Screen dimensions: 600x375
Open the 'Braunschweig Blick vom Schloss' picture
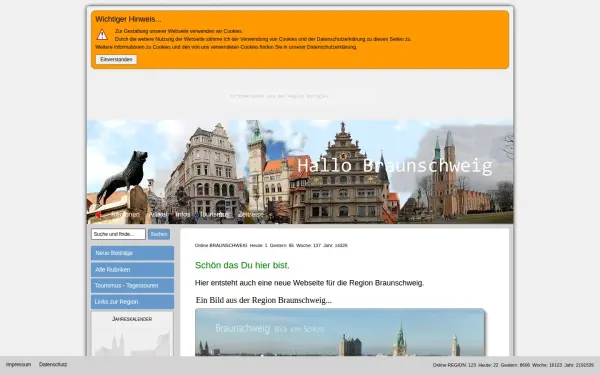click(x=340, y=332)
